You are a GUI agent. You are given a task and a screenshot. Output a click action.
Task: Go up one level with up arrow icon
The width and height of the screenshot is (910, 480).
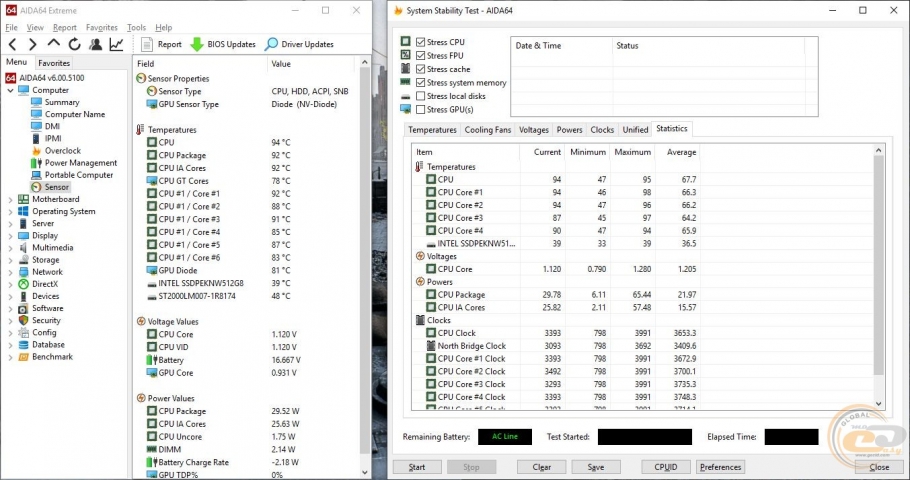pyautogui.click(x=53, y=44)
